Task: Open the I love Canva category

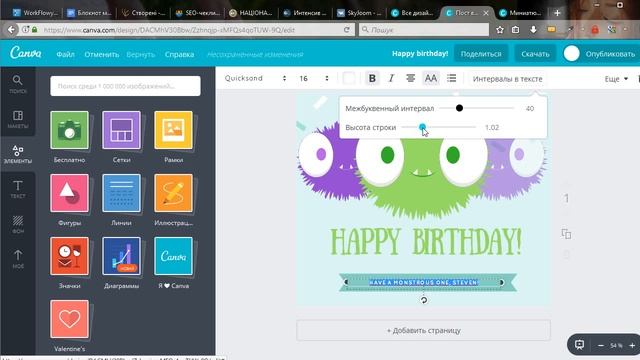Action: pos(173,256)
